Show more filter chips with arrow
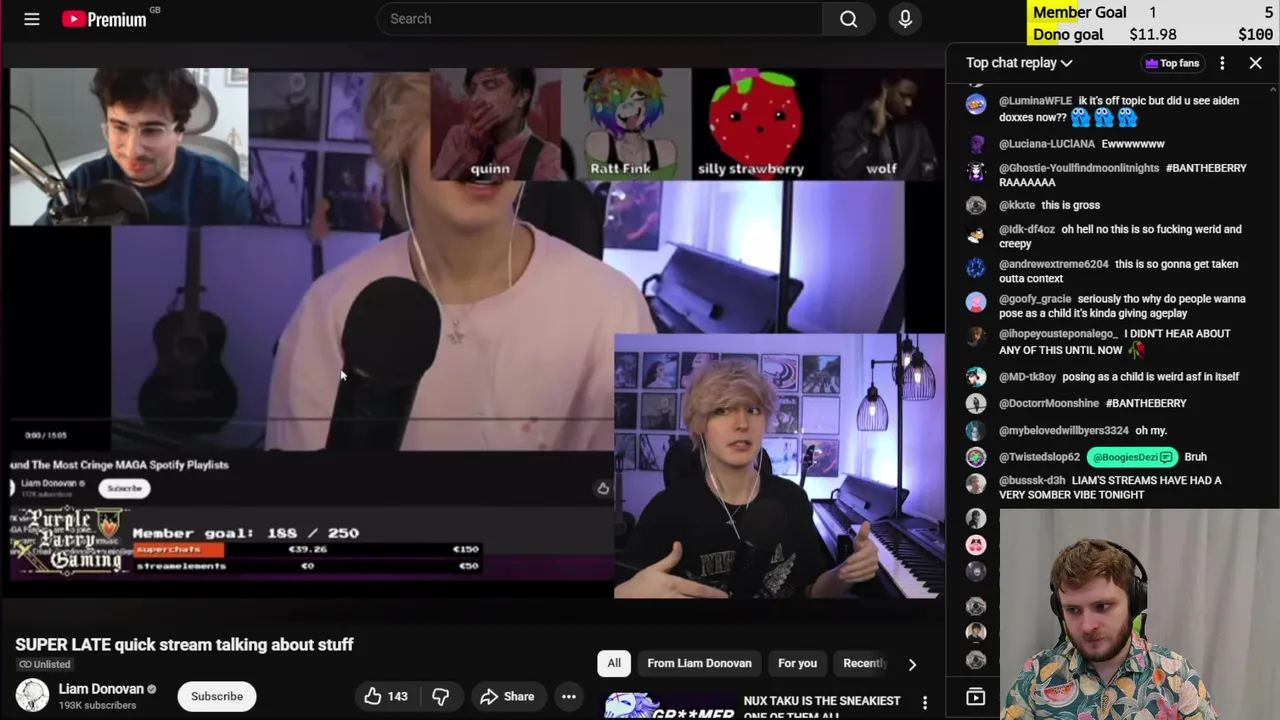 pyautogui.click(x=912, y=664)
